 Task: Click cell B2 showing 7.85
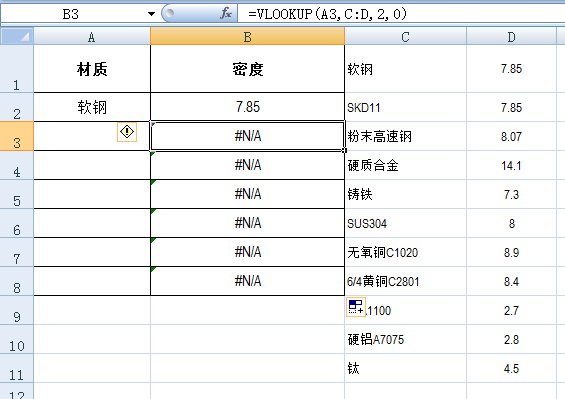(247, 107)
